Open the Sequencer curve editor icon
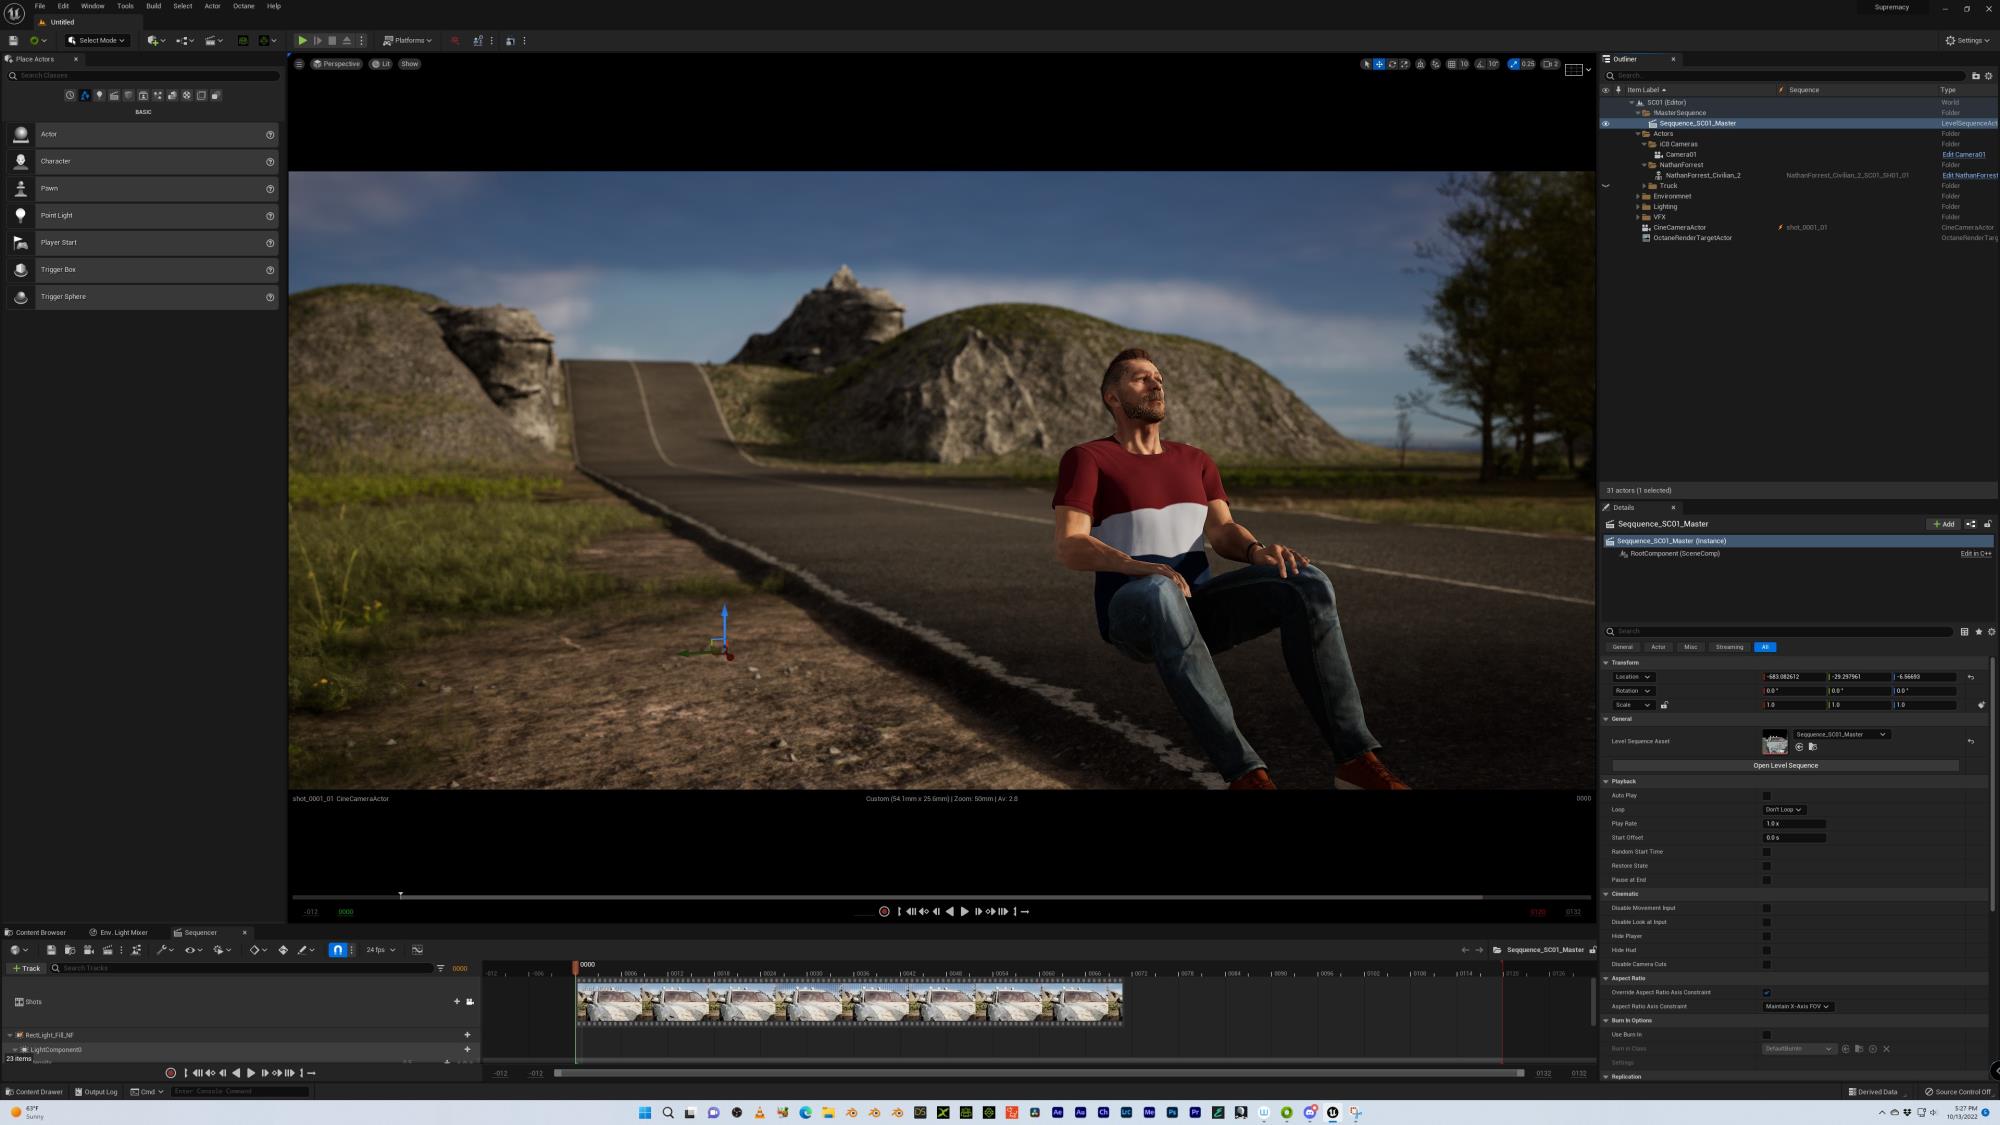 coord(417,950)
